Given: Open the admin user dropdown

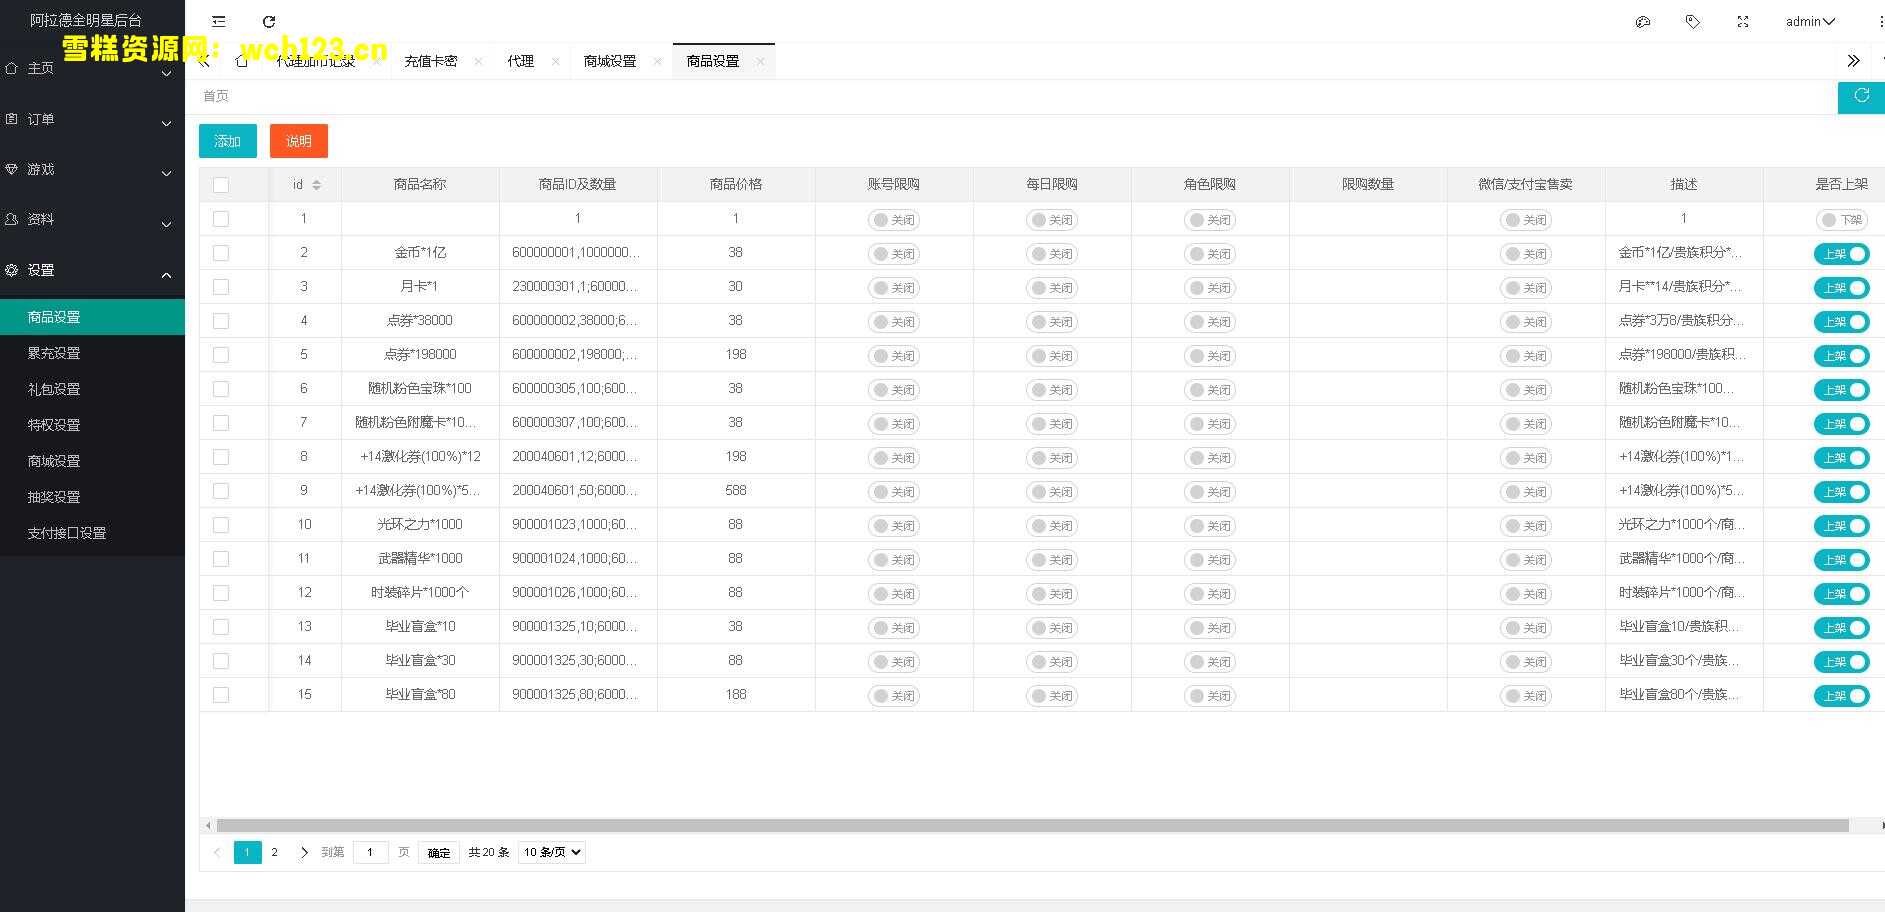Looking at the screenshot, I should point(1810,21).
